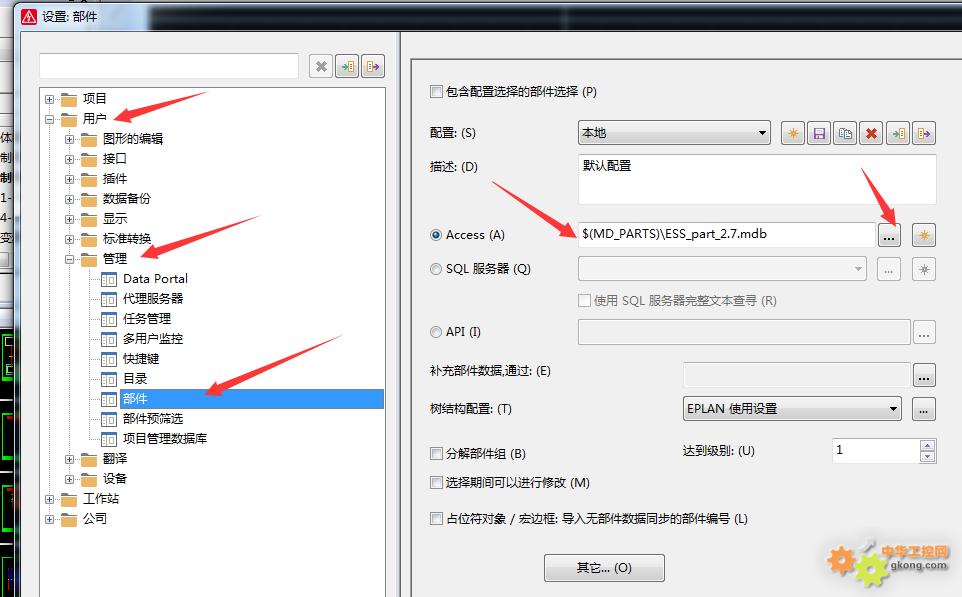Open 树结构配置 dropdown EPLAN 使用设置
The height and width of the screenshot is (597, 962).
pyautogui.click(x=792, y=409)
